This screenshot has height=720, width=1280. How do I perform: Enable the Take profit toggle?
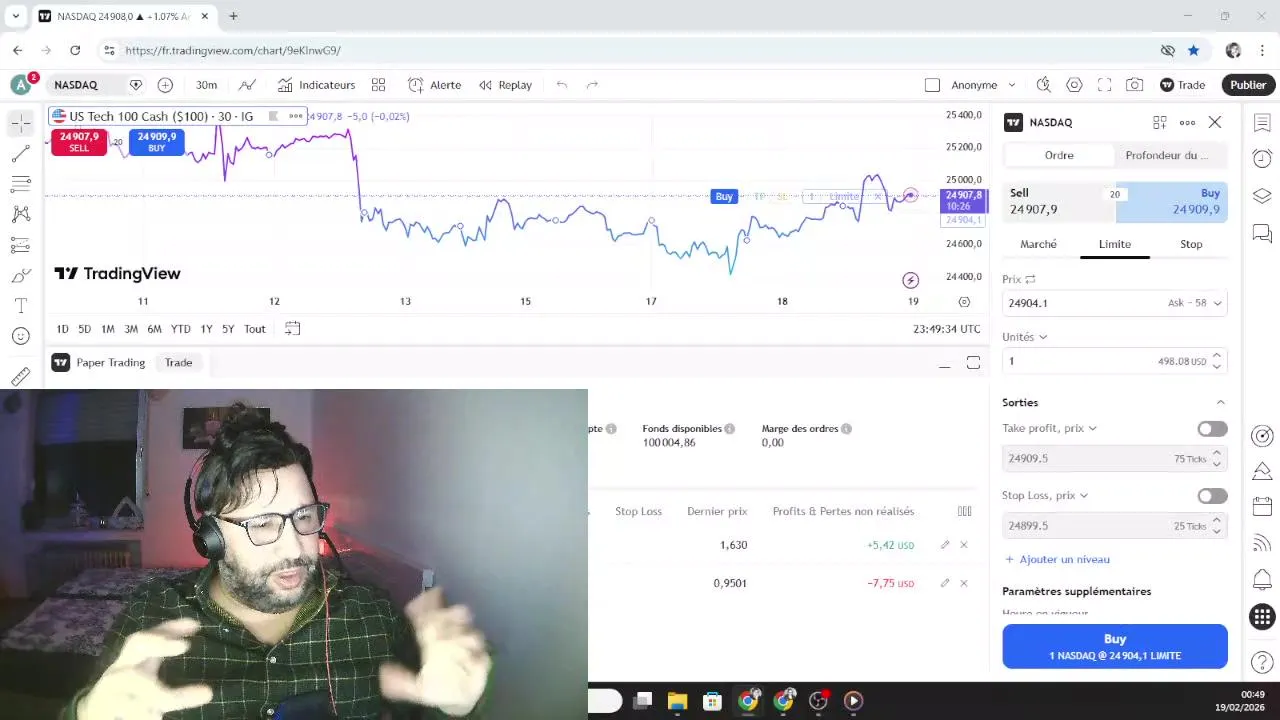[x=1212, y=429]
